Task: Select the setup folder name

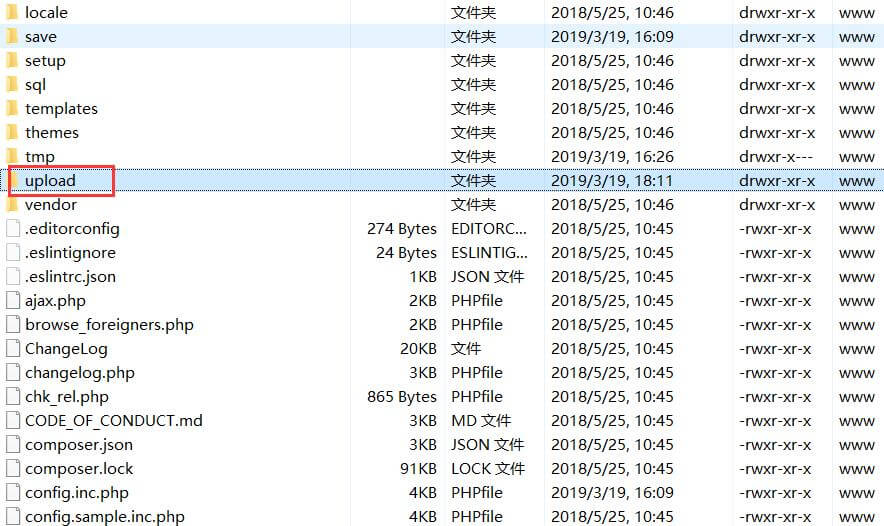Action: pyautogui.click(x=45, y=60)
